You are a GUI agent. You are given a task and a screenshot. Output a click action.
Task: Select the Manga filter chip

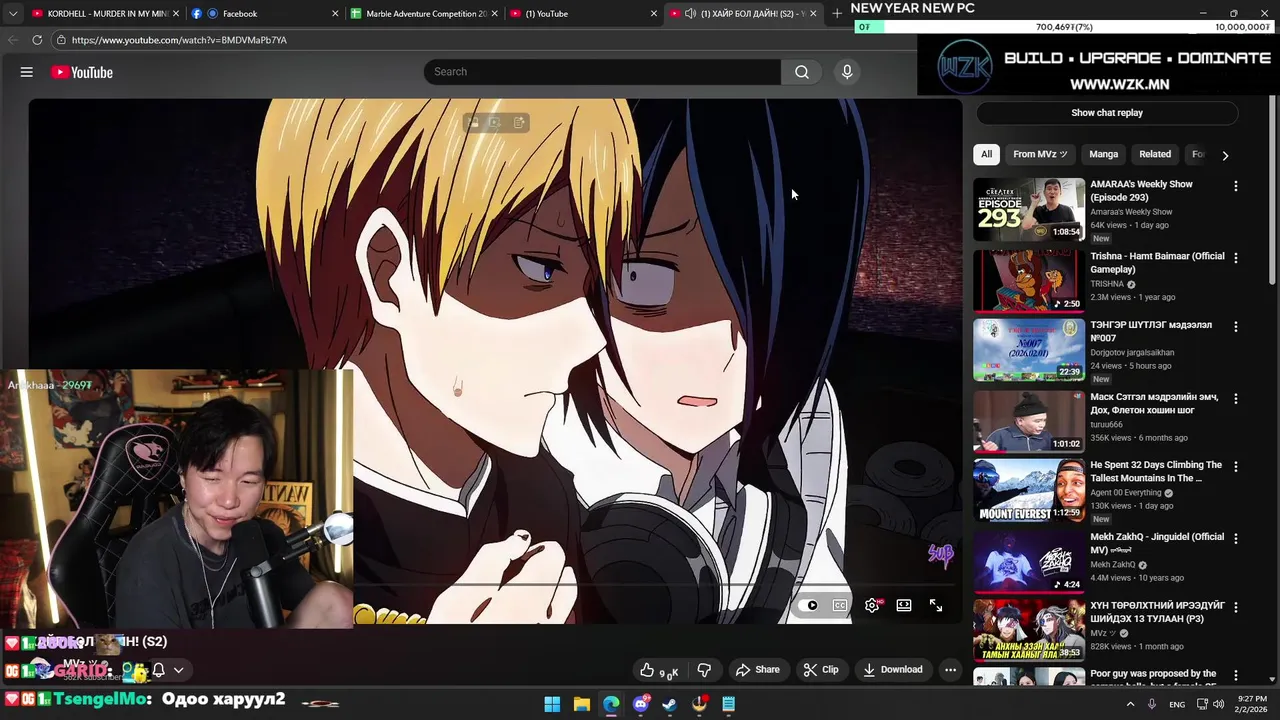click(x=1104, y=154)
